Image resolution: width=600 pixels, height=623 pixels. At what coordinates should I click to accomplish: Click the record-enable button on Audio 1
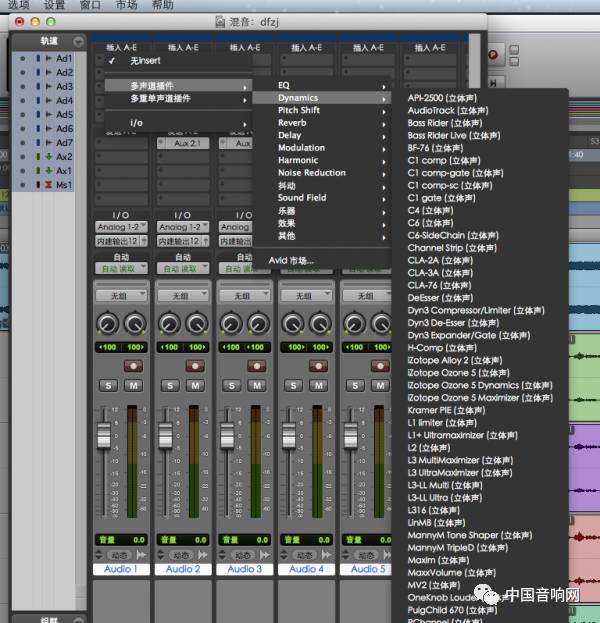(132, 366)
